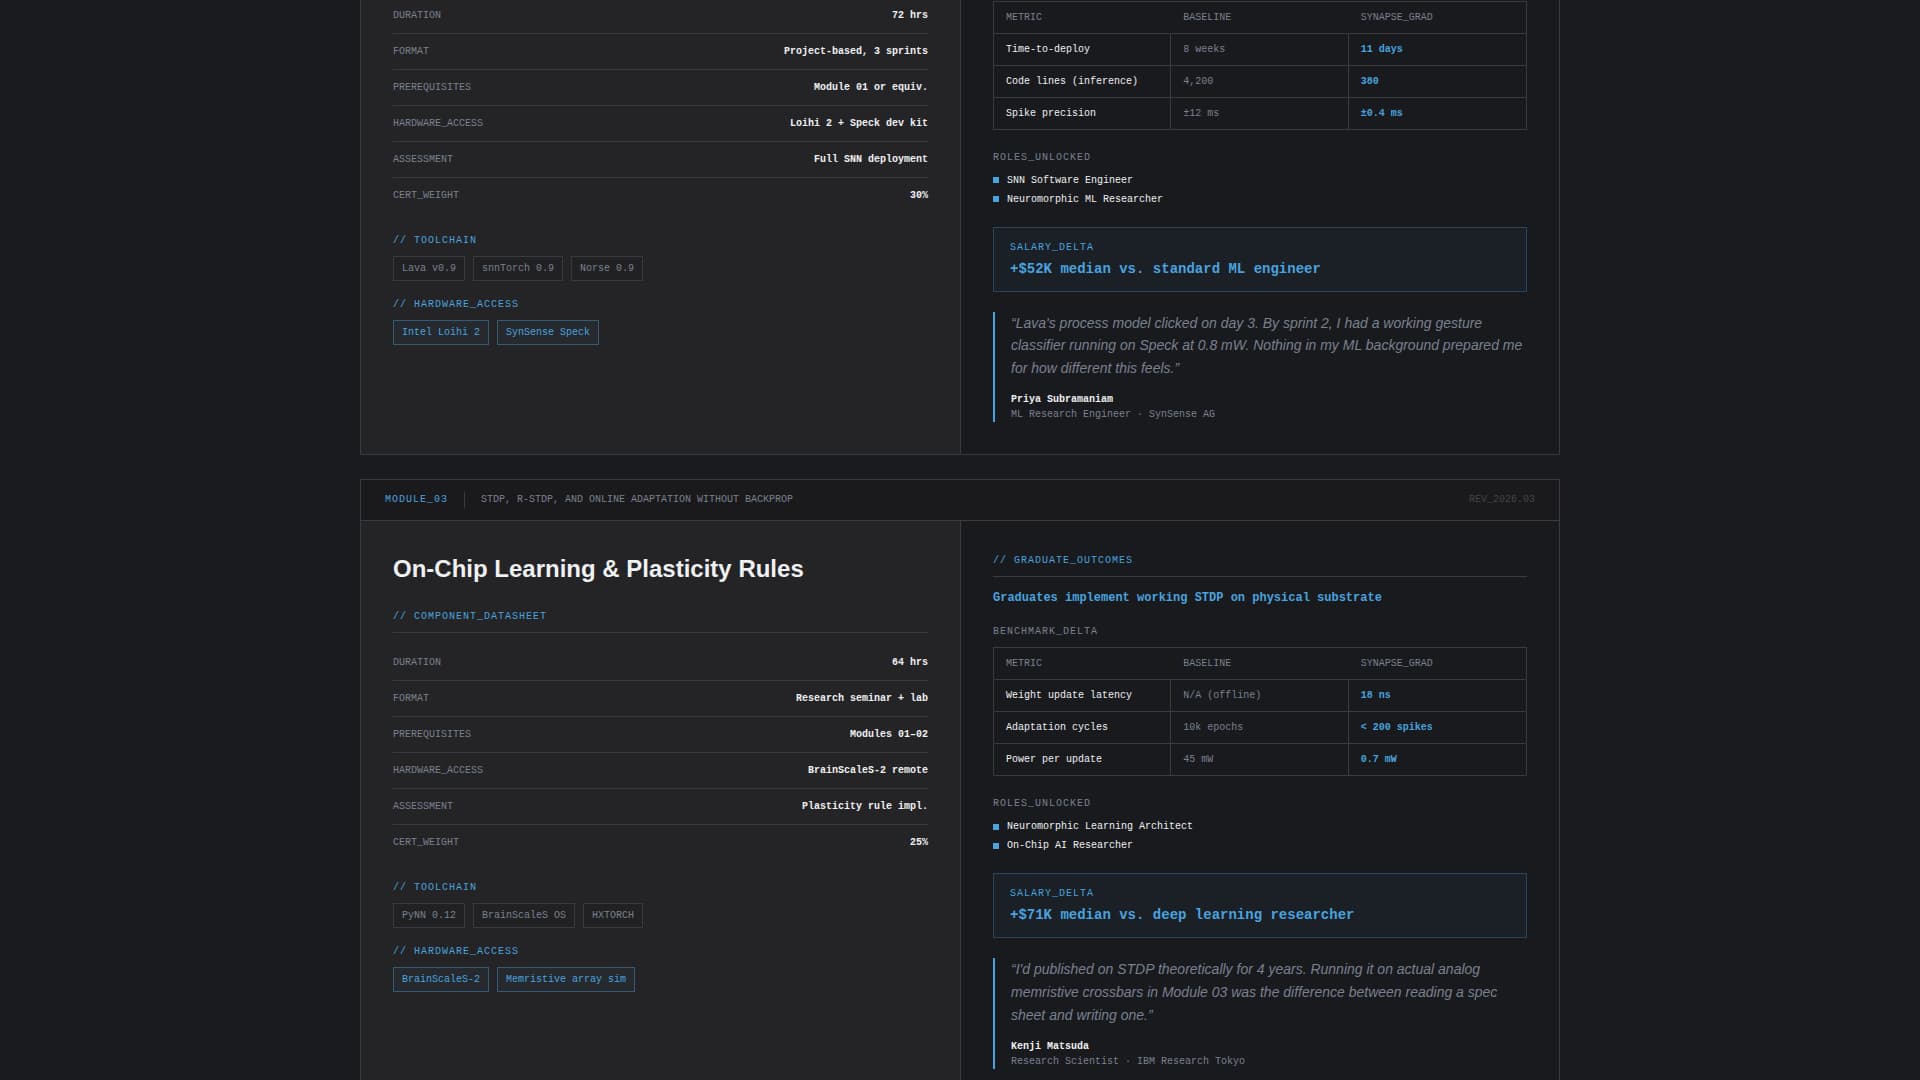
Task: Click Modules 01–02 prerequisite value
Action: 889,734
